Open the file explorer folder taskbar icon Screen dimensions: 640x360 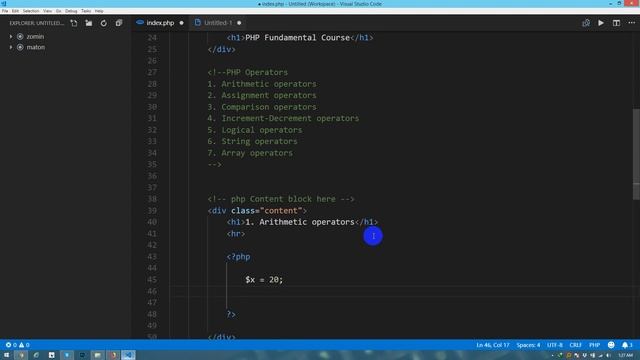[x=97, y=355]
